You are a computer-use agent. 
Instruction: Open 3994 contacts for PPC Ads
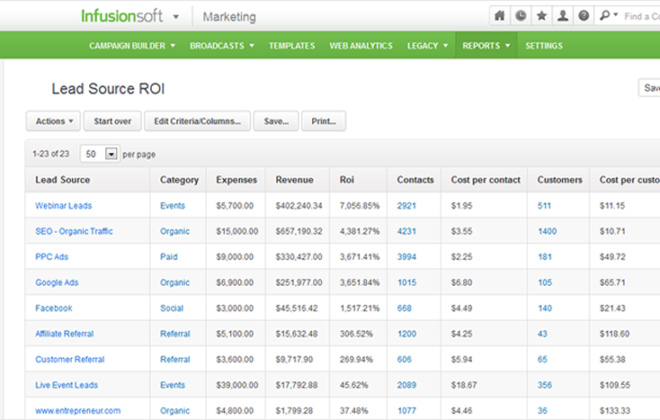click(x=407, y=257)
